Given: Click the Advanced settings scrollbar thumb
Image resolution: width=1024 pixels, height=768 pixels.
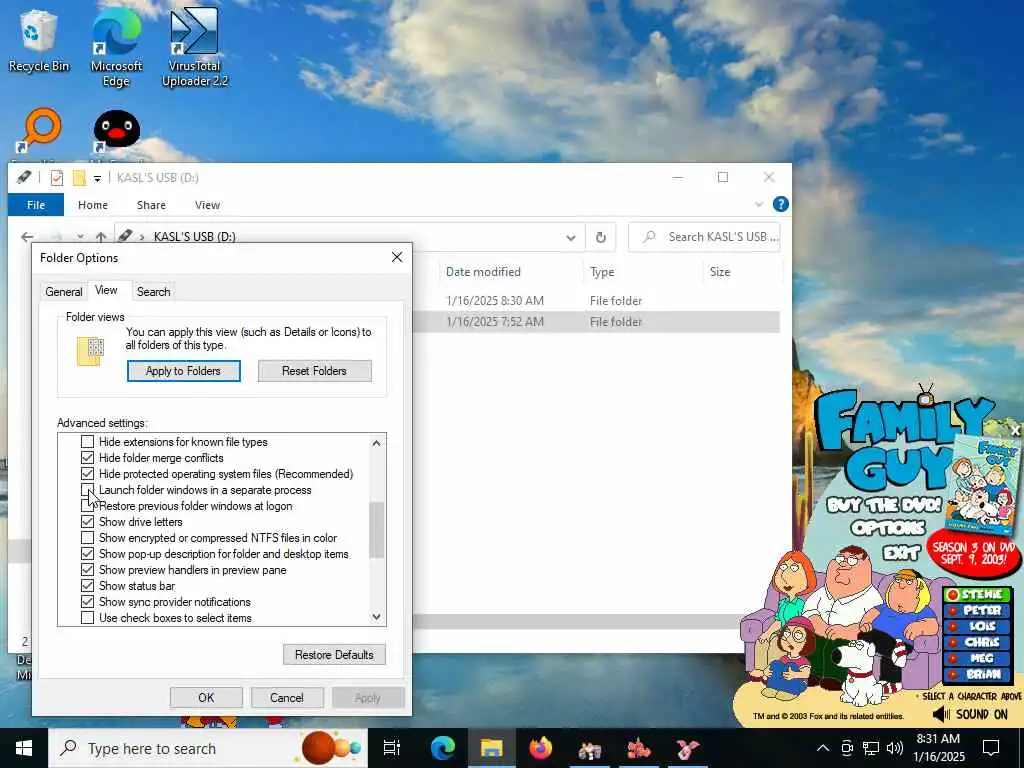Looking at the screenshot, I should [377, 530].
